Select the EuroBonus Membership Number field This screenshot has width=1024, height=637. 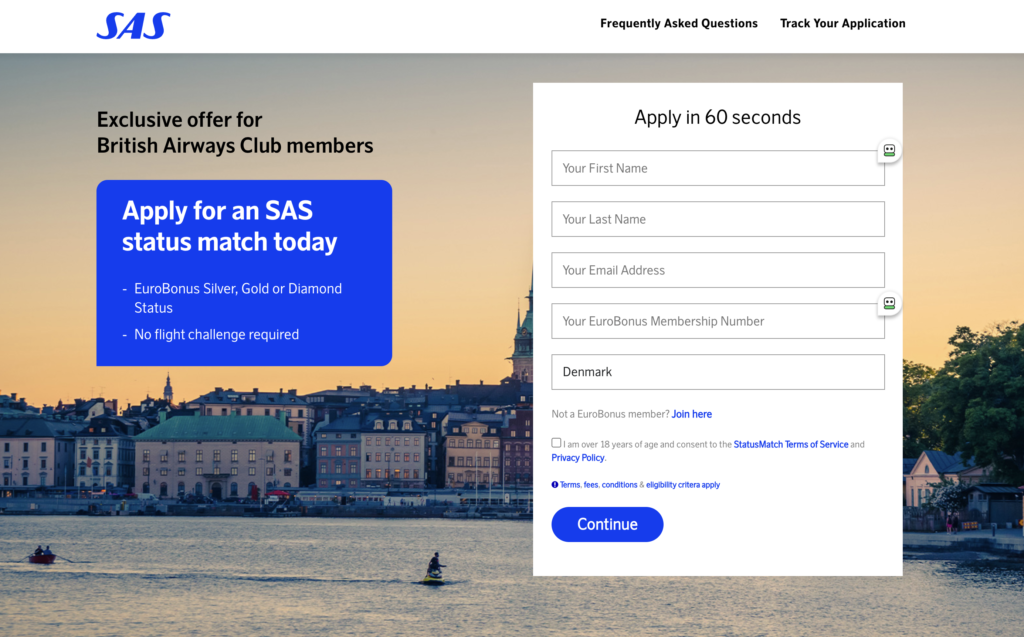pos(715,321)
